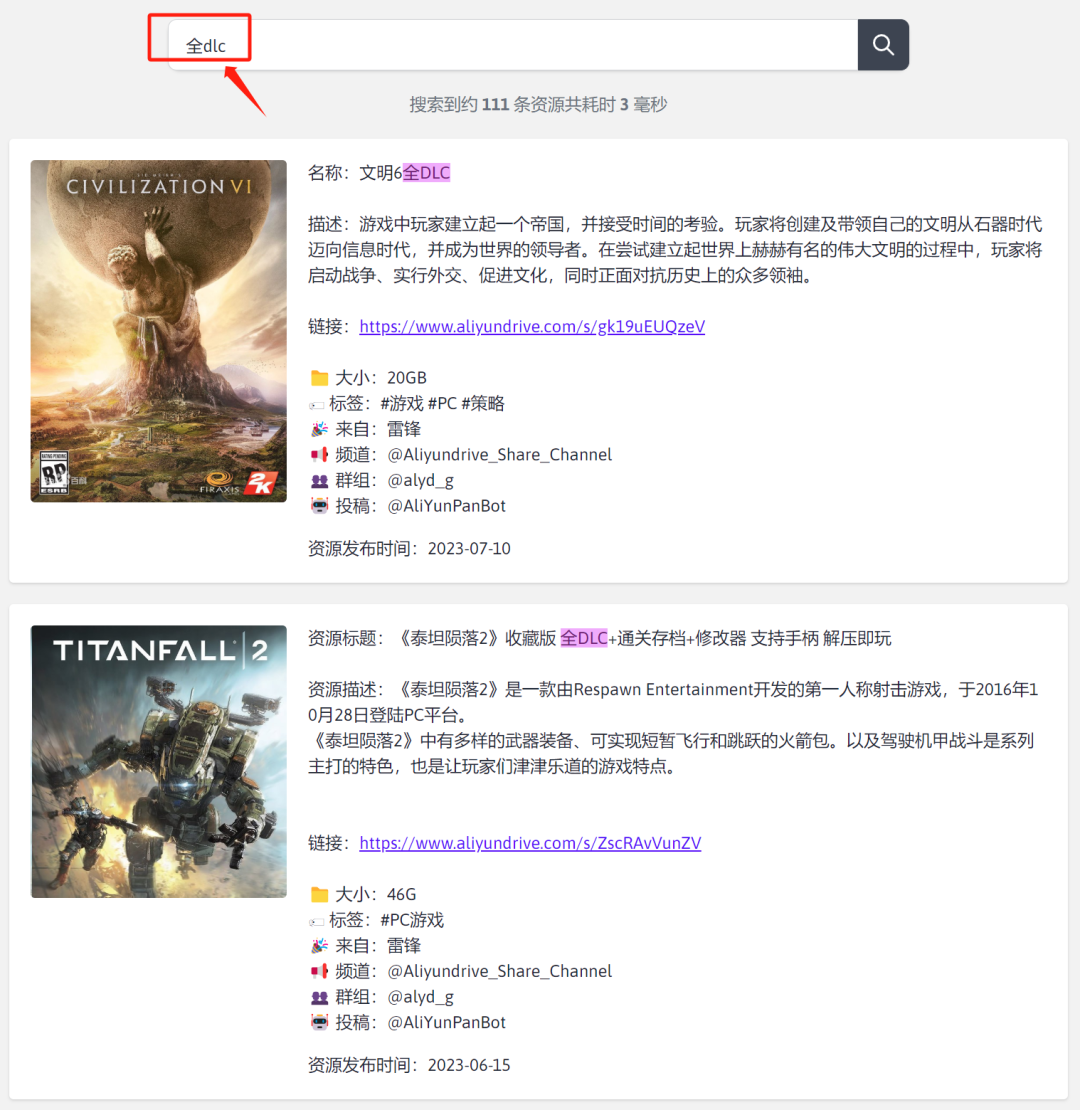The width and height of the screenshot is (1080, 1110).
Task: Open aliyundrive link ending gk19uEUQzeV
Action: point(532,326)
